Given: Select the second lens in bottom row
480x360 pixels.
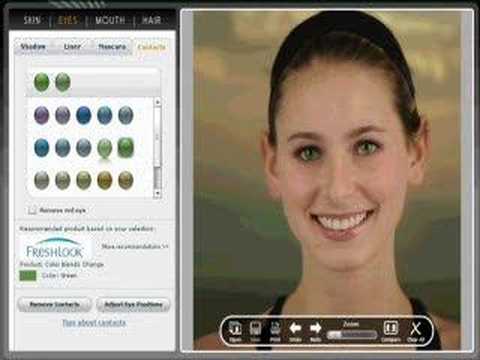Looking at the screenshot, I should point(63,180).
